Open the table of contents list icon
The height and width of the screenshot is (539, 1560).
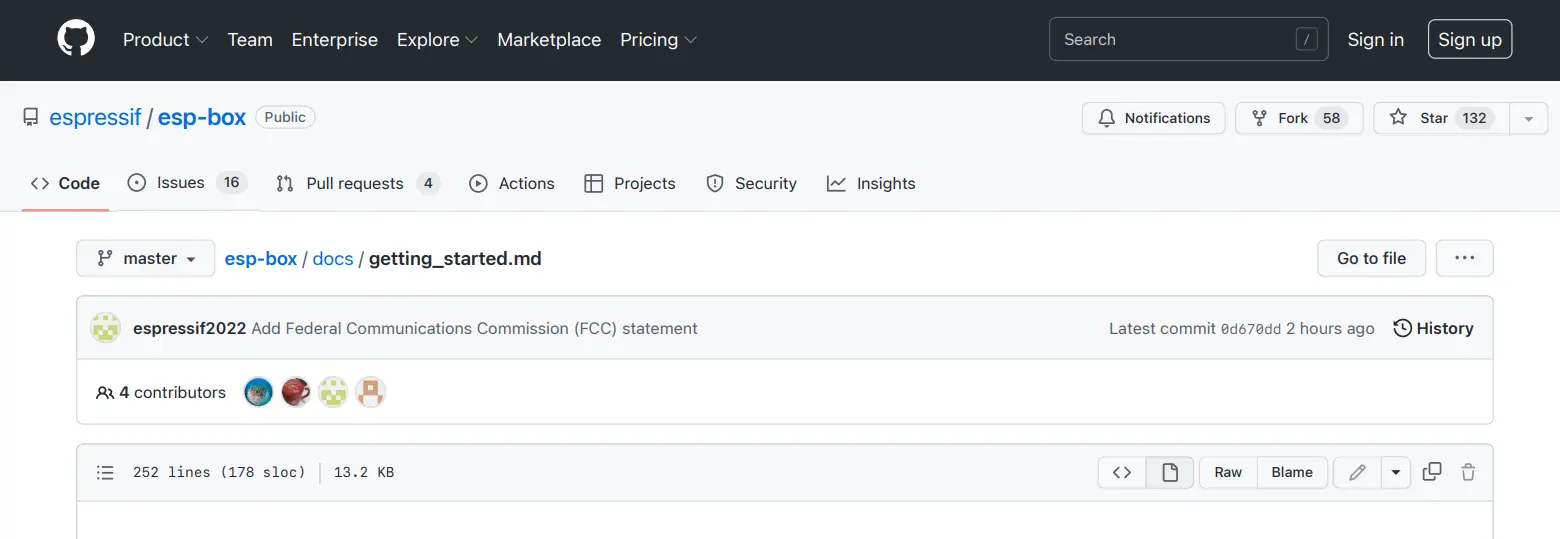point(105,472)
